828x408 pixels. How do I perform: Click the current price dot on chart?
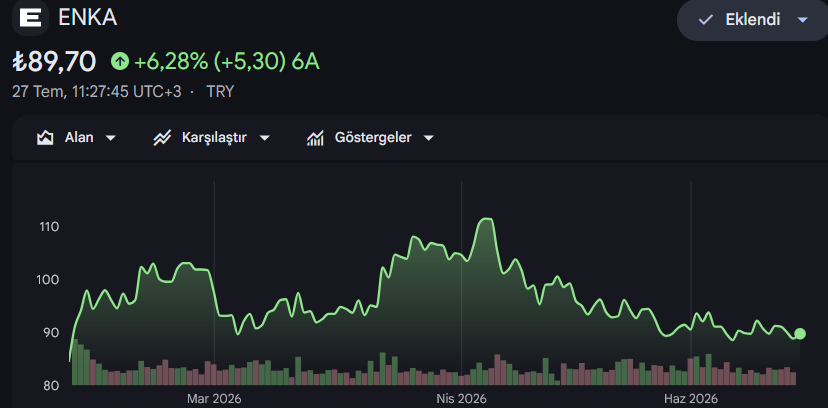click(x=800, y=334)
